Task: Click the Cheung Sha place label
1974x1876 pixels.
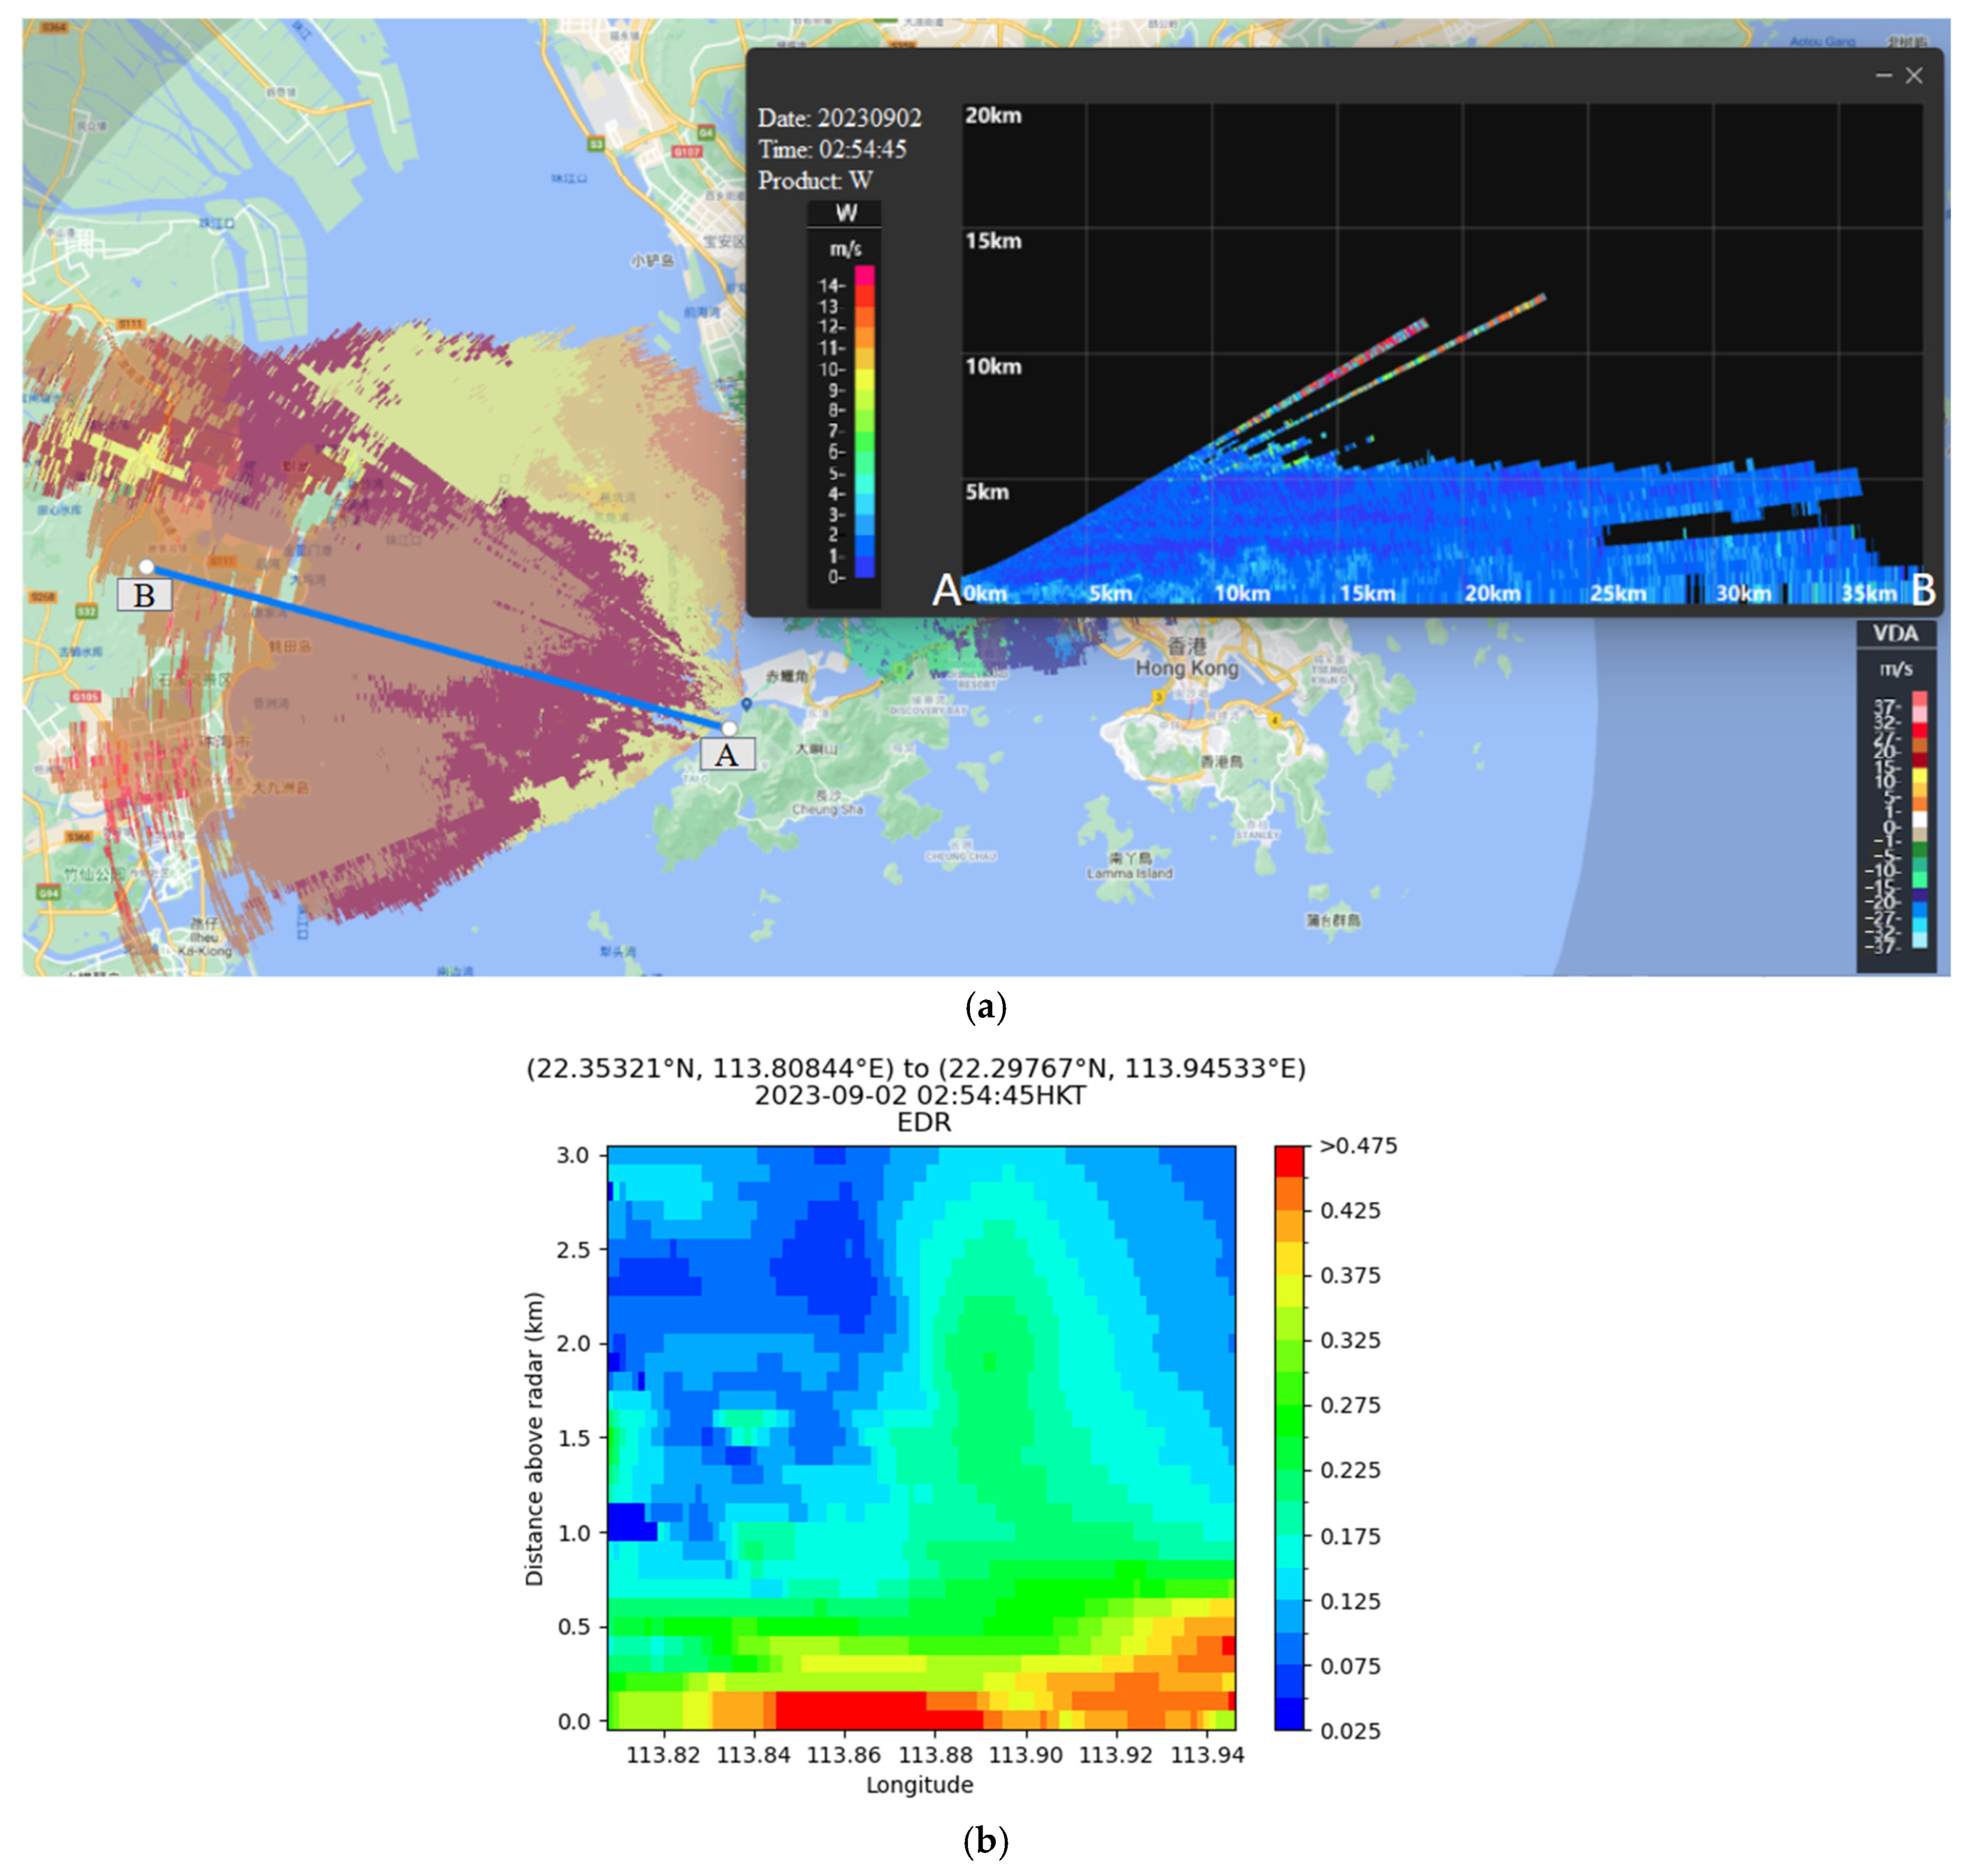Action: [x=827, y=809]
